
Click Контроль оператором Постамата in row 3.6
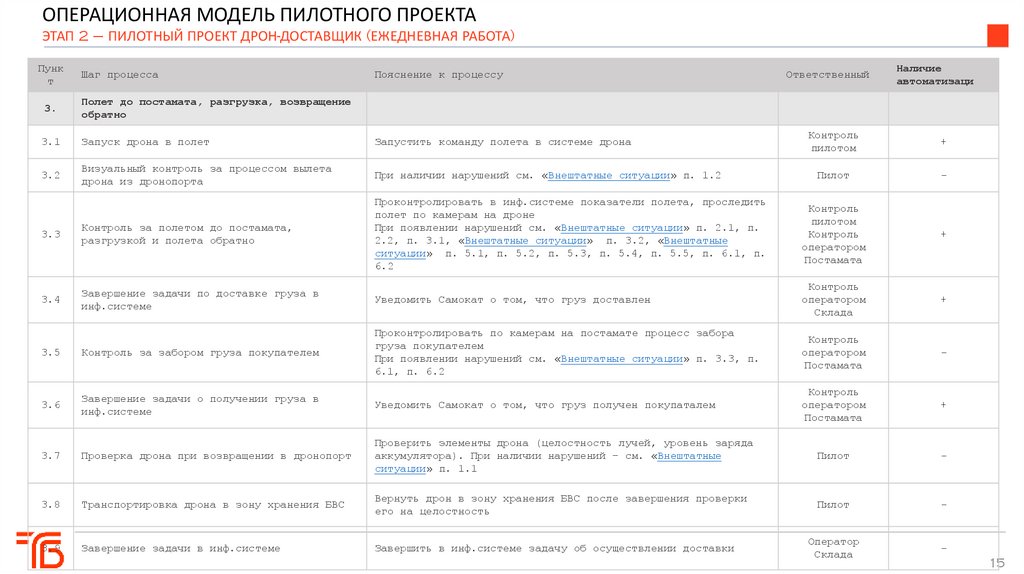coord(833,405)
